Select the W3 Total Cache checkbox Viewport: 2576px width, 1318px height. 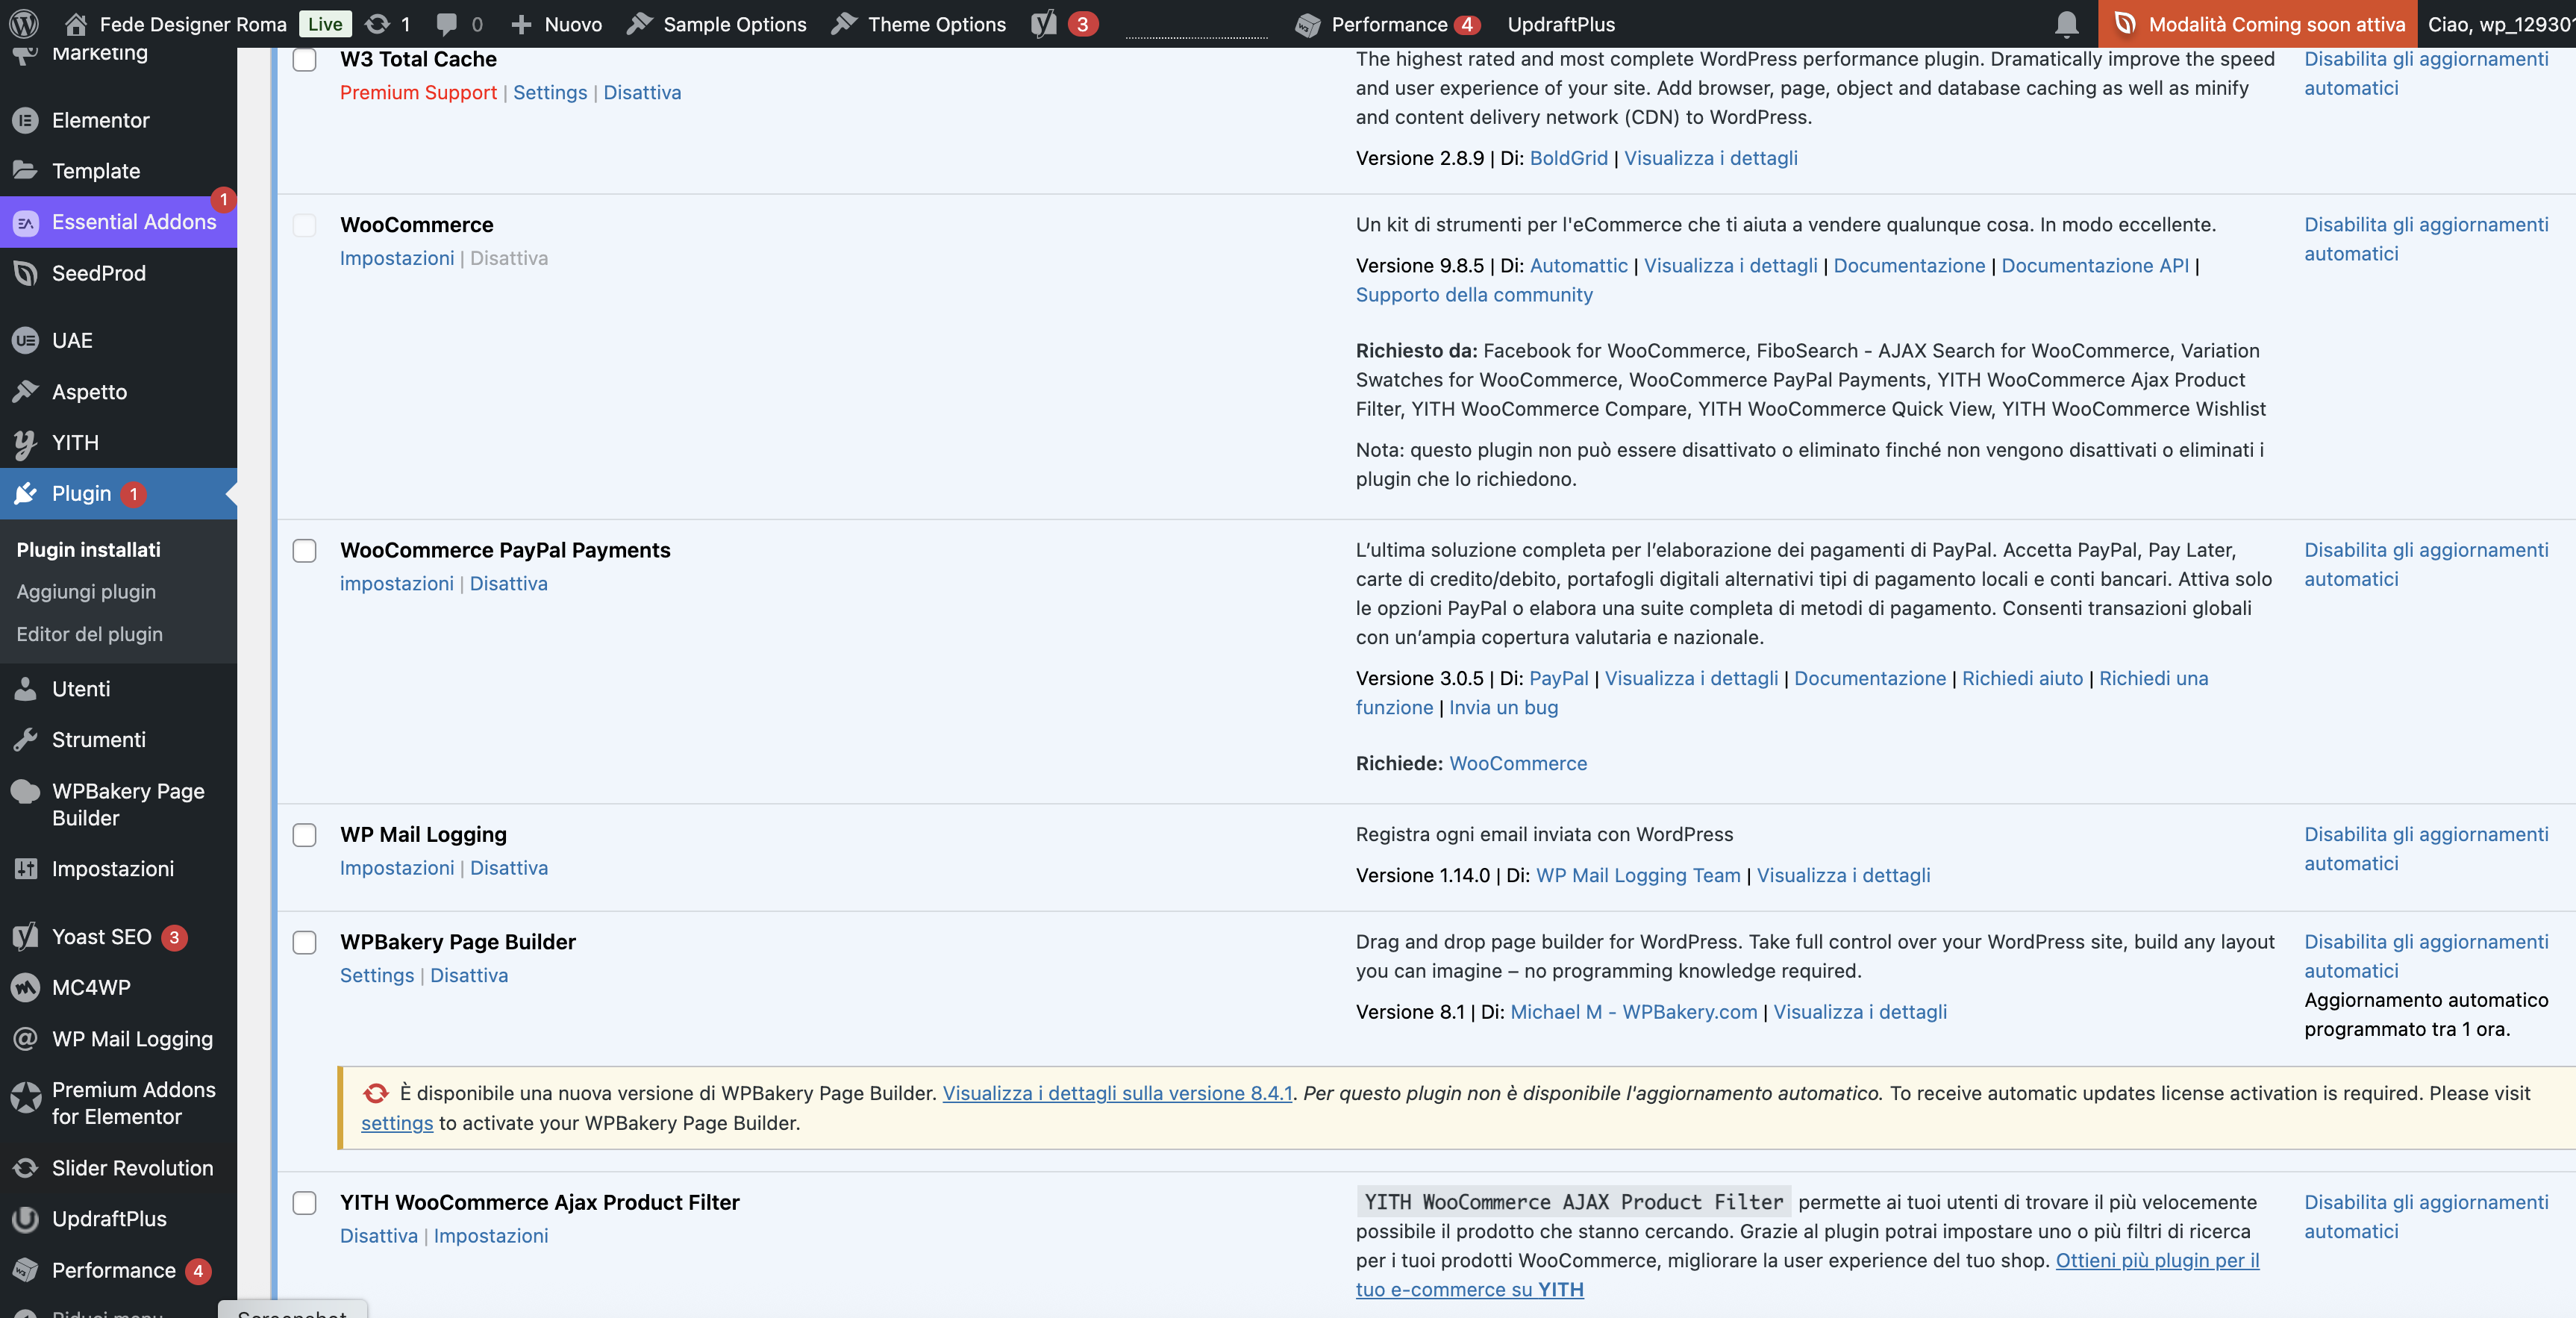pyautogui.click(x=304, y=60)
